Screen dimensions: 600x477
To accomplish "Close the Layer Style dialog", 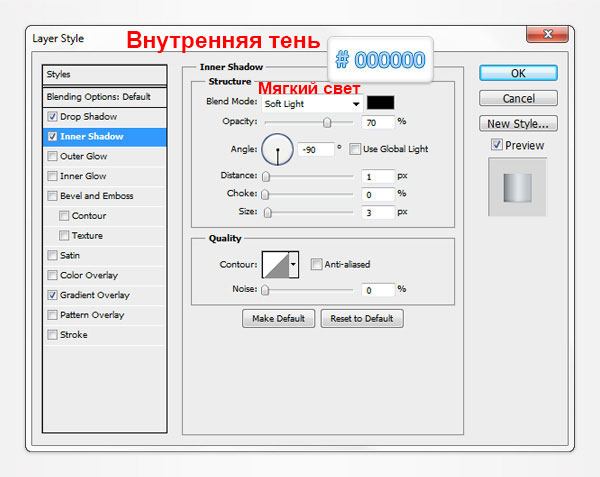I will tap(548, 34).
